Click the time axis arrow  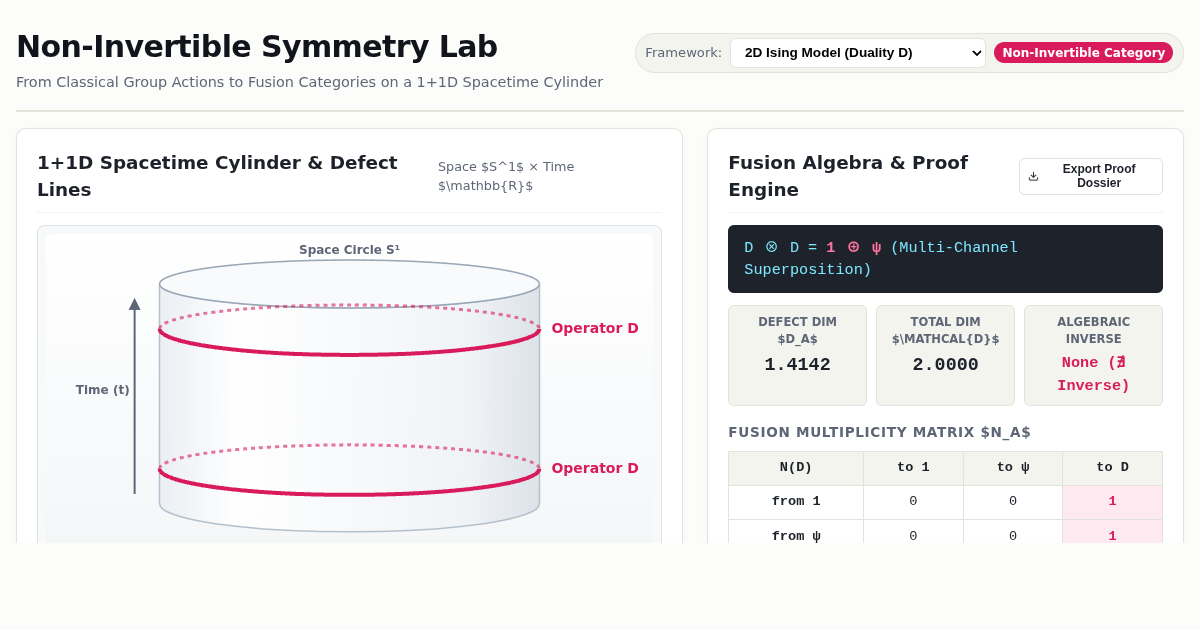coord(134,396)
